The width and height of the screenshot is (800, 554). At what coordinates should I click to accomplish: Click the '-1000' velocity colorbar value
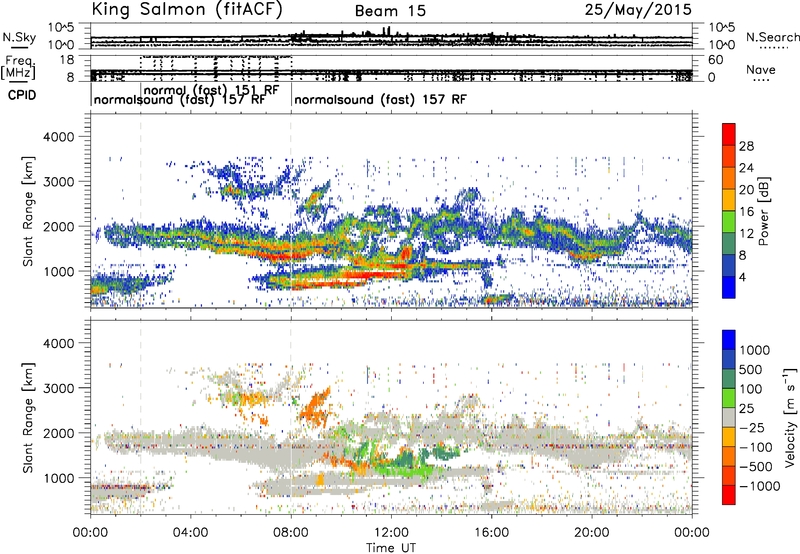click(x=760, y=486)
